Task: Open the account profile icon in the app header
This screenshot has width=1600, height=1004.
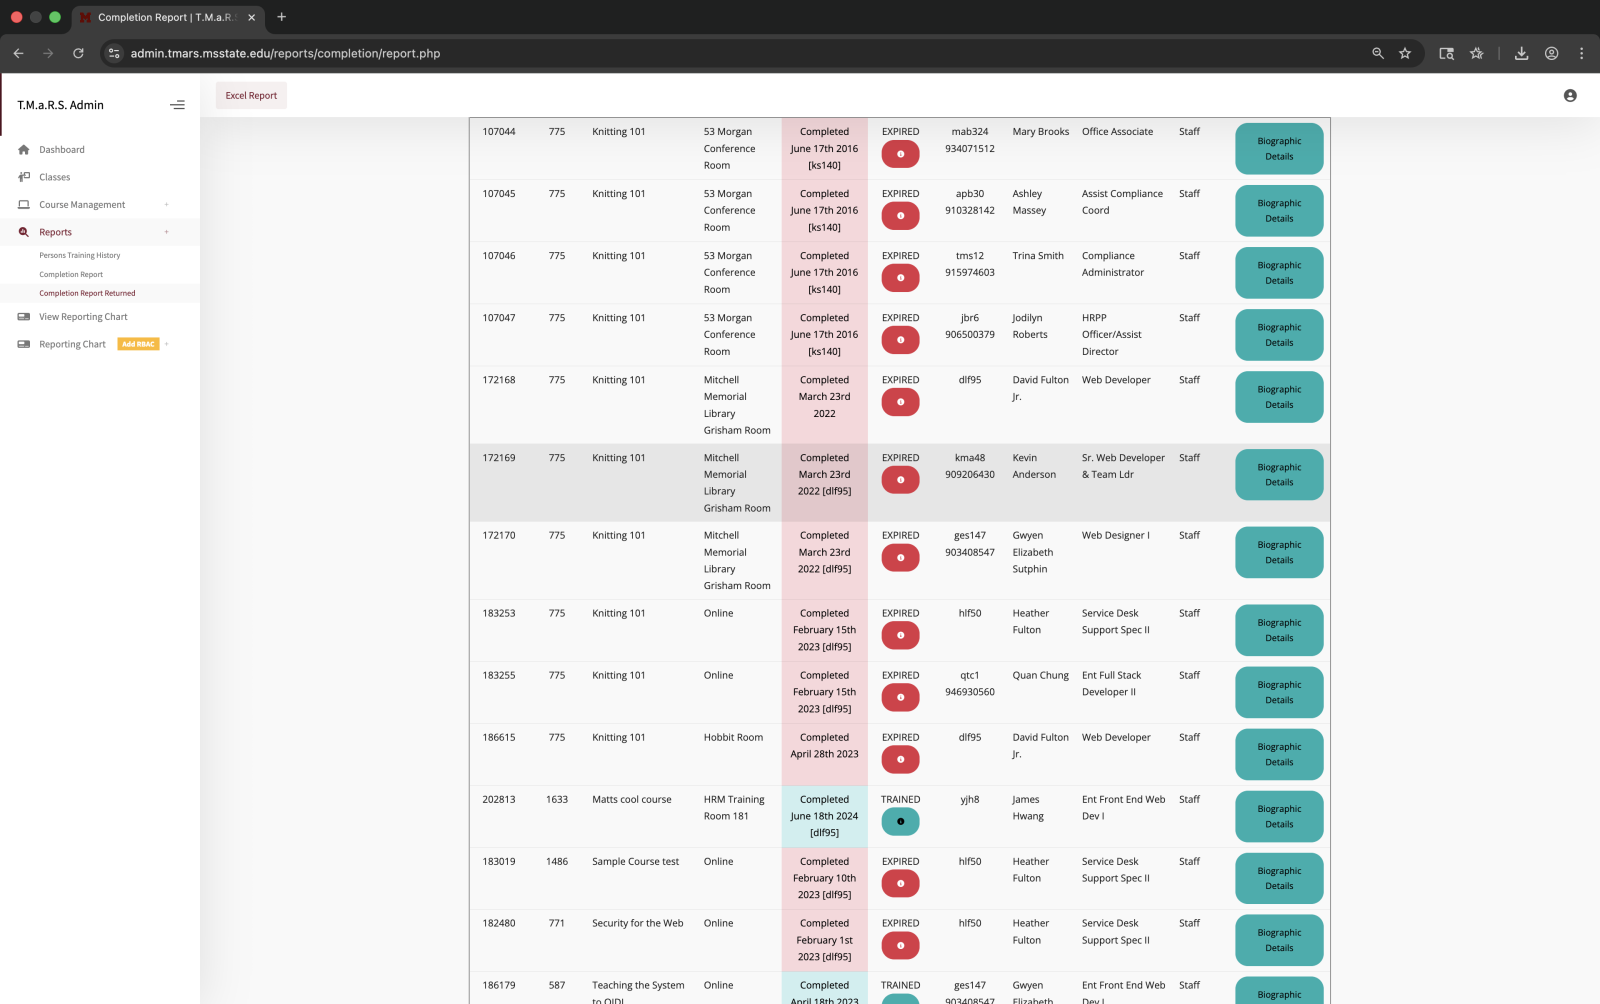Action: 1569,95
